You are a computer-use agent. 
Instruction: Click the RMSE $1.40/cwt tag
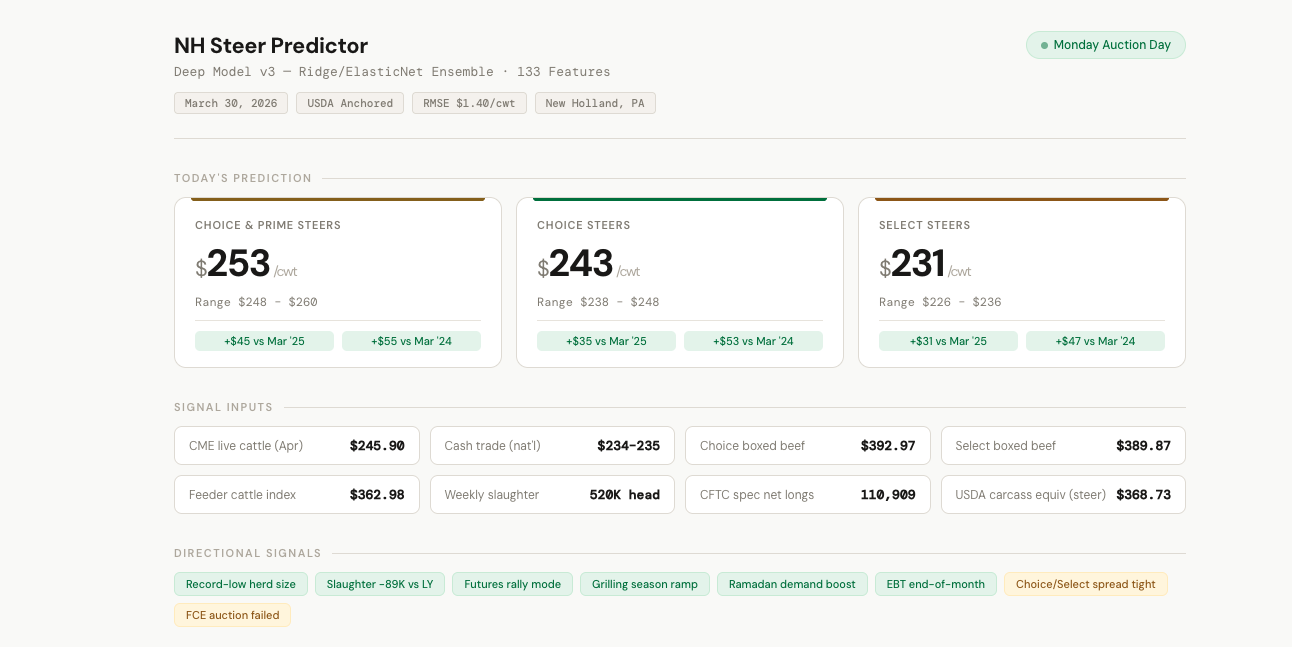[x=469, y=103]
